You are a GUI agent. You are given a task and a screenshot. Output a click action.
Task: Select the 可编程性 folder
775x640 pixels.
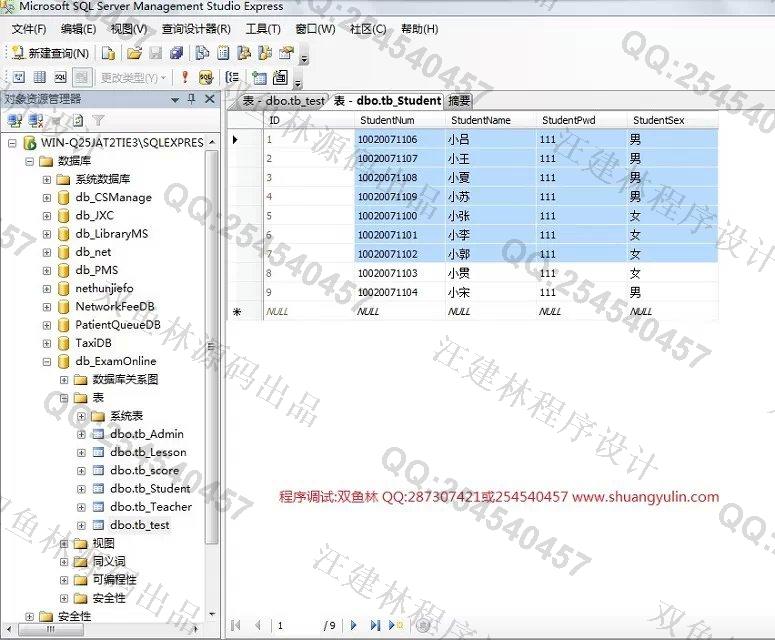114,580
